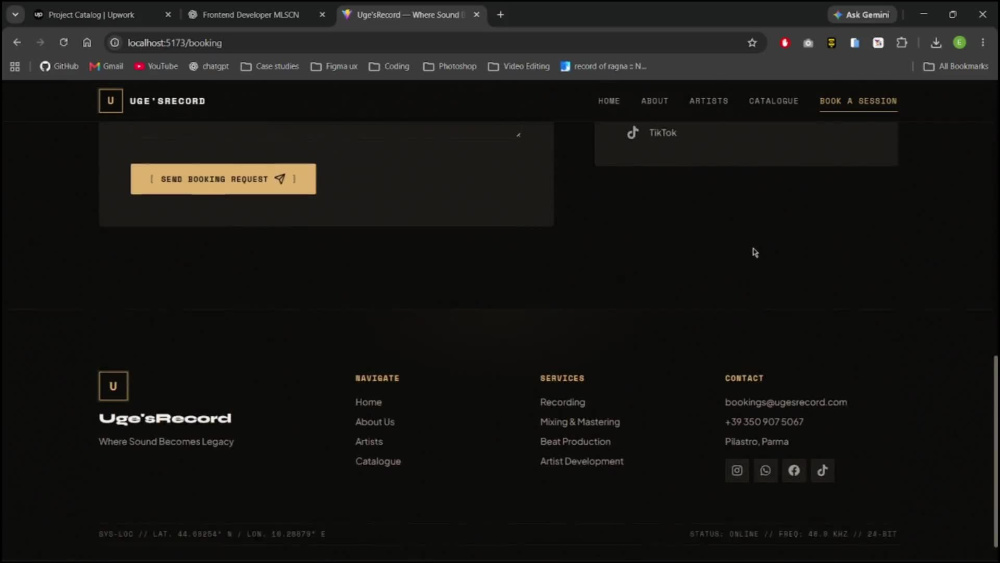View site information icon in address bar
This screenshot has height=563, width=1000.
pos(115,43)
